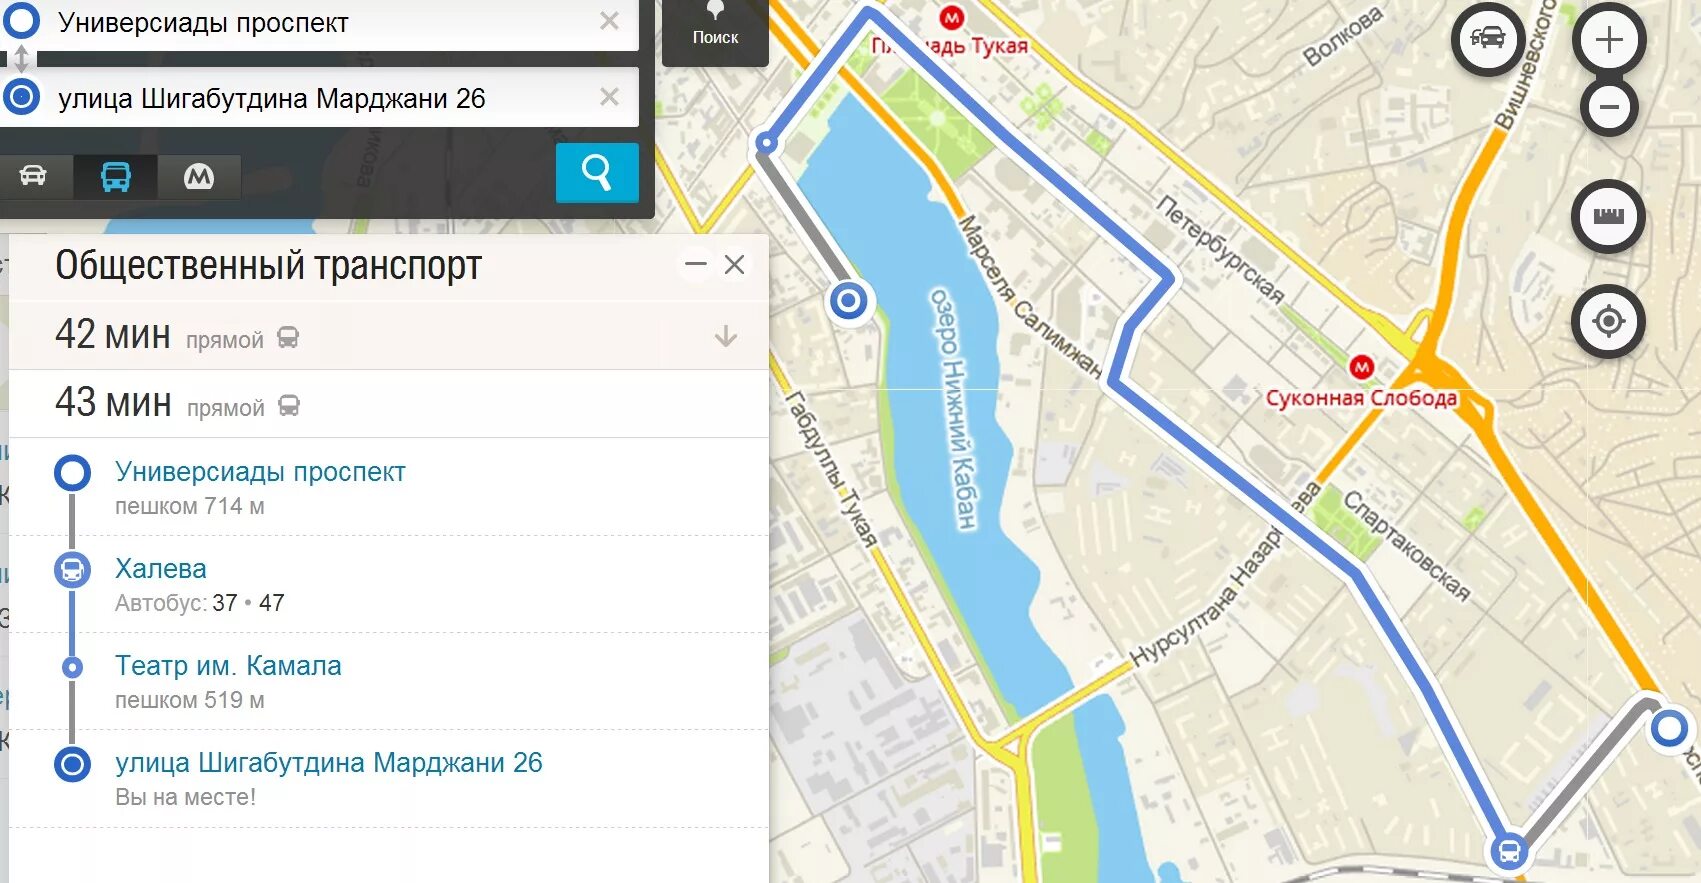Select the car route mode tab
Viewport: 1701px width, 883px height.
[34, 177]
